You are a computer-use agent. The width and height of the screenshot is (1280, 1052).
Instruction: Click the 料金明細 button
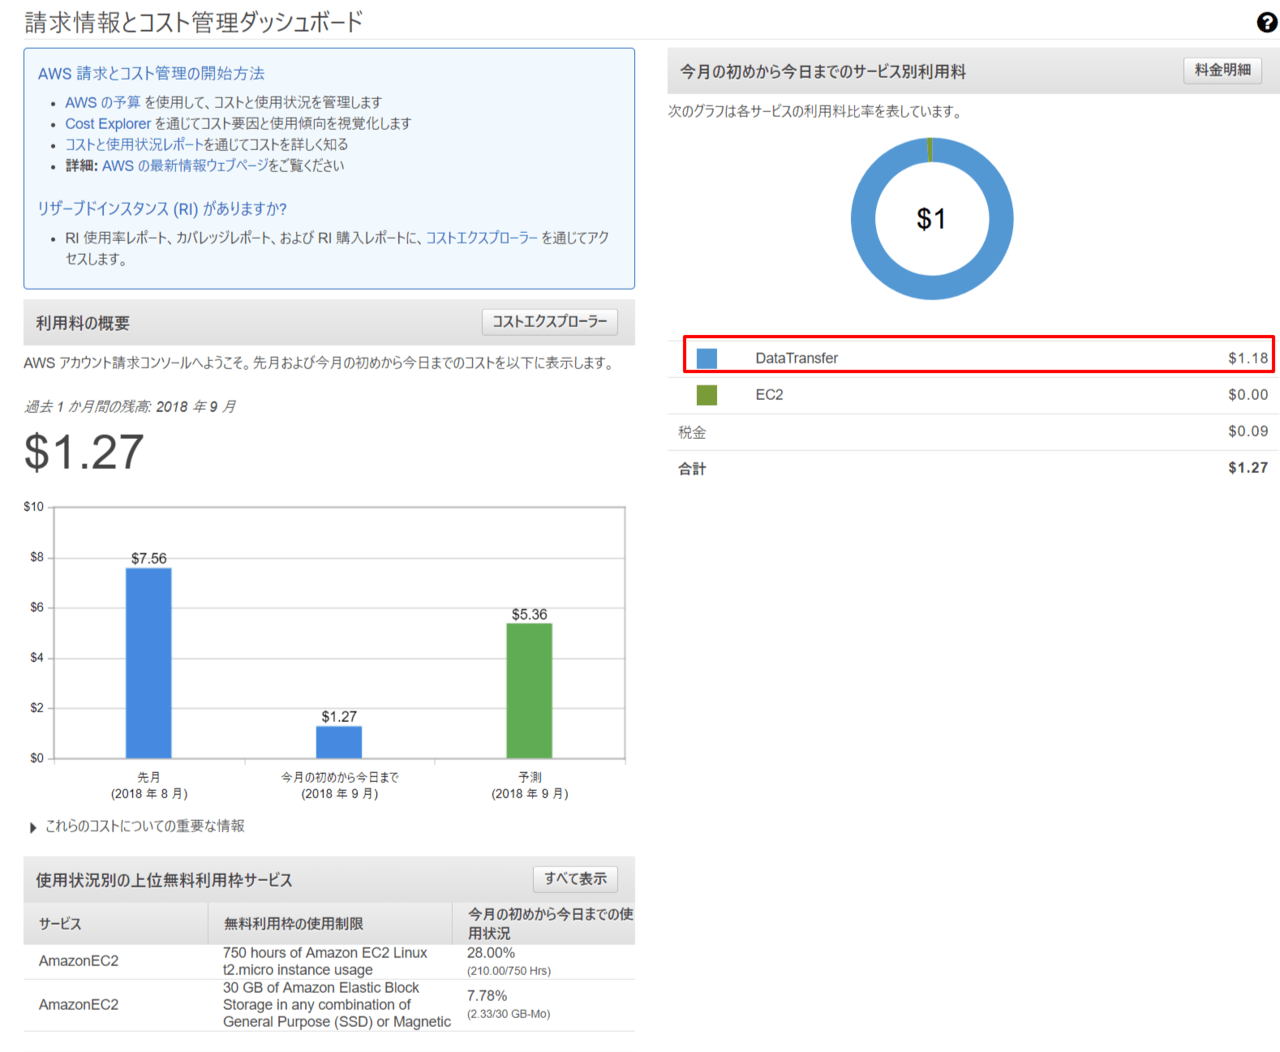click(1222, 70)
